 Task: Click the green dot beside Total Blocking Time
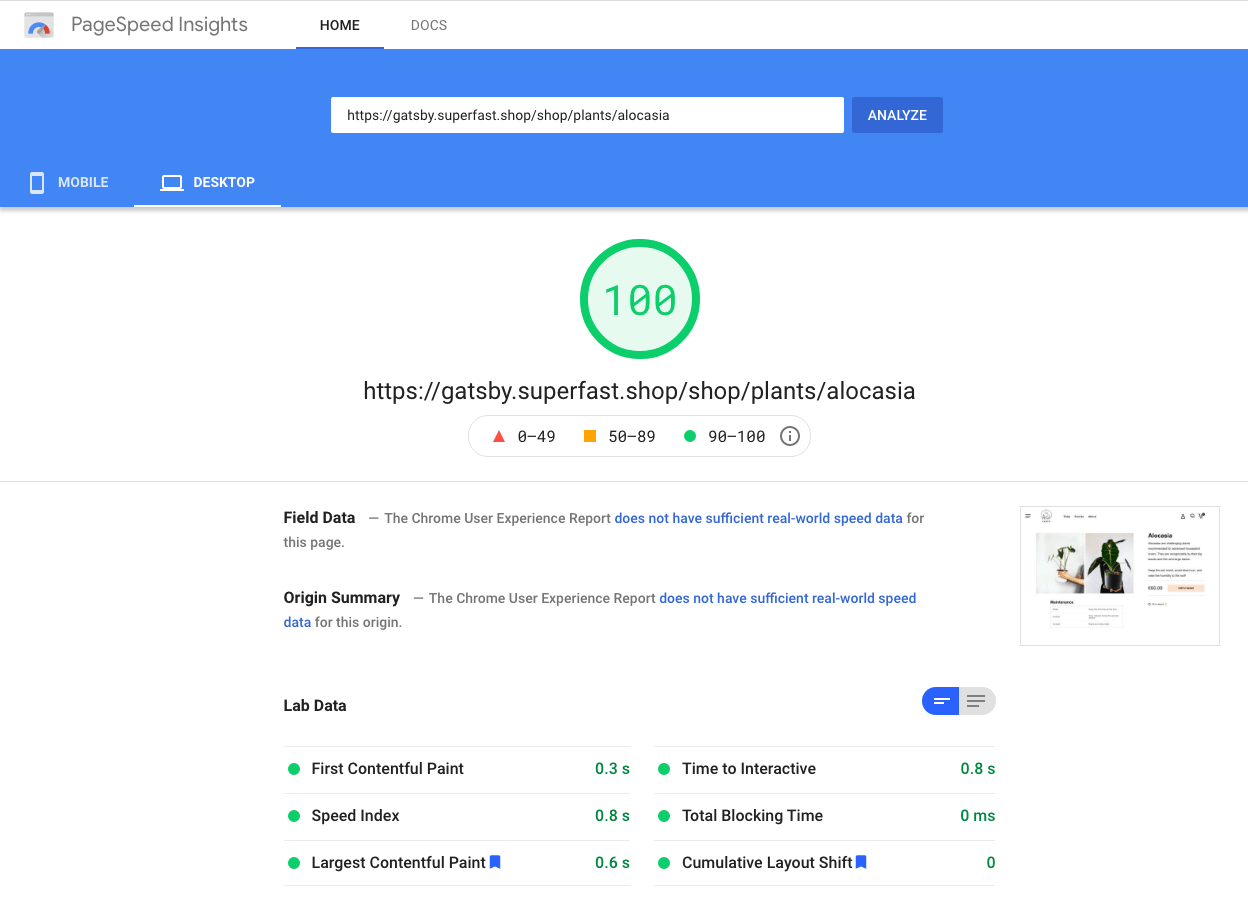(664, 816)
